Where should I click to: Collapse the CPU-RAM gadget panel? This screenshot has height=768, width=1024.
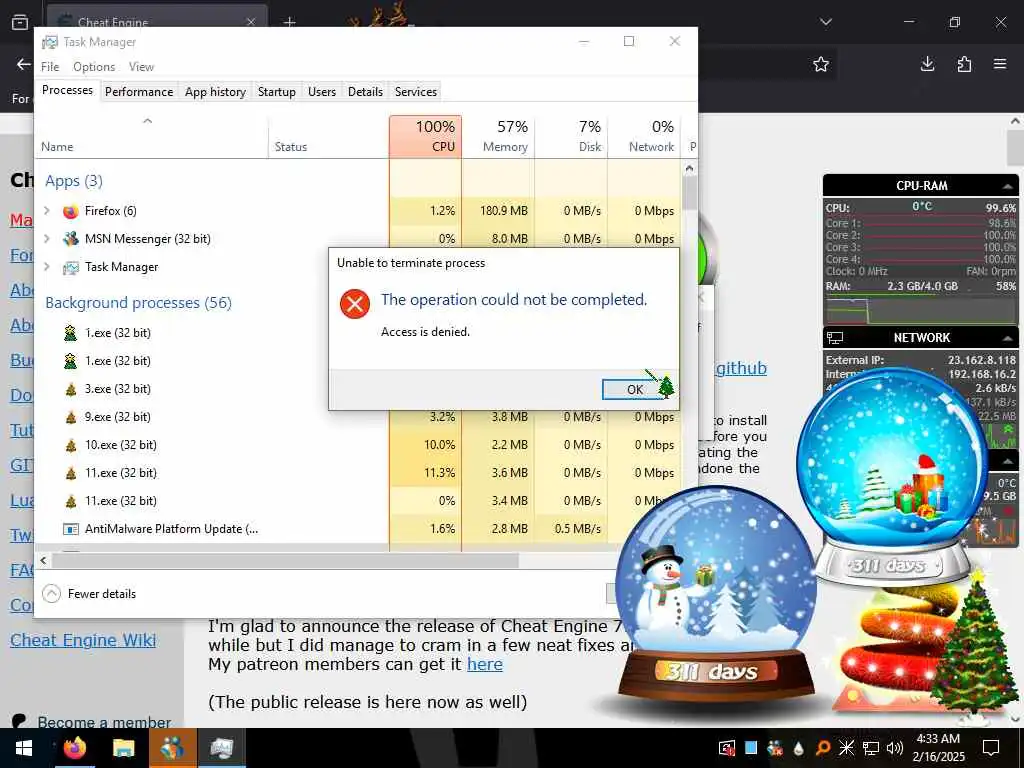1008,186
